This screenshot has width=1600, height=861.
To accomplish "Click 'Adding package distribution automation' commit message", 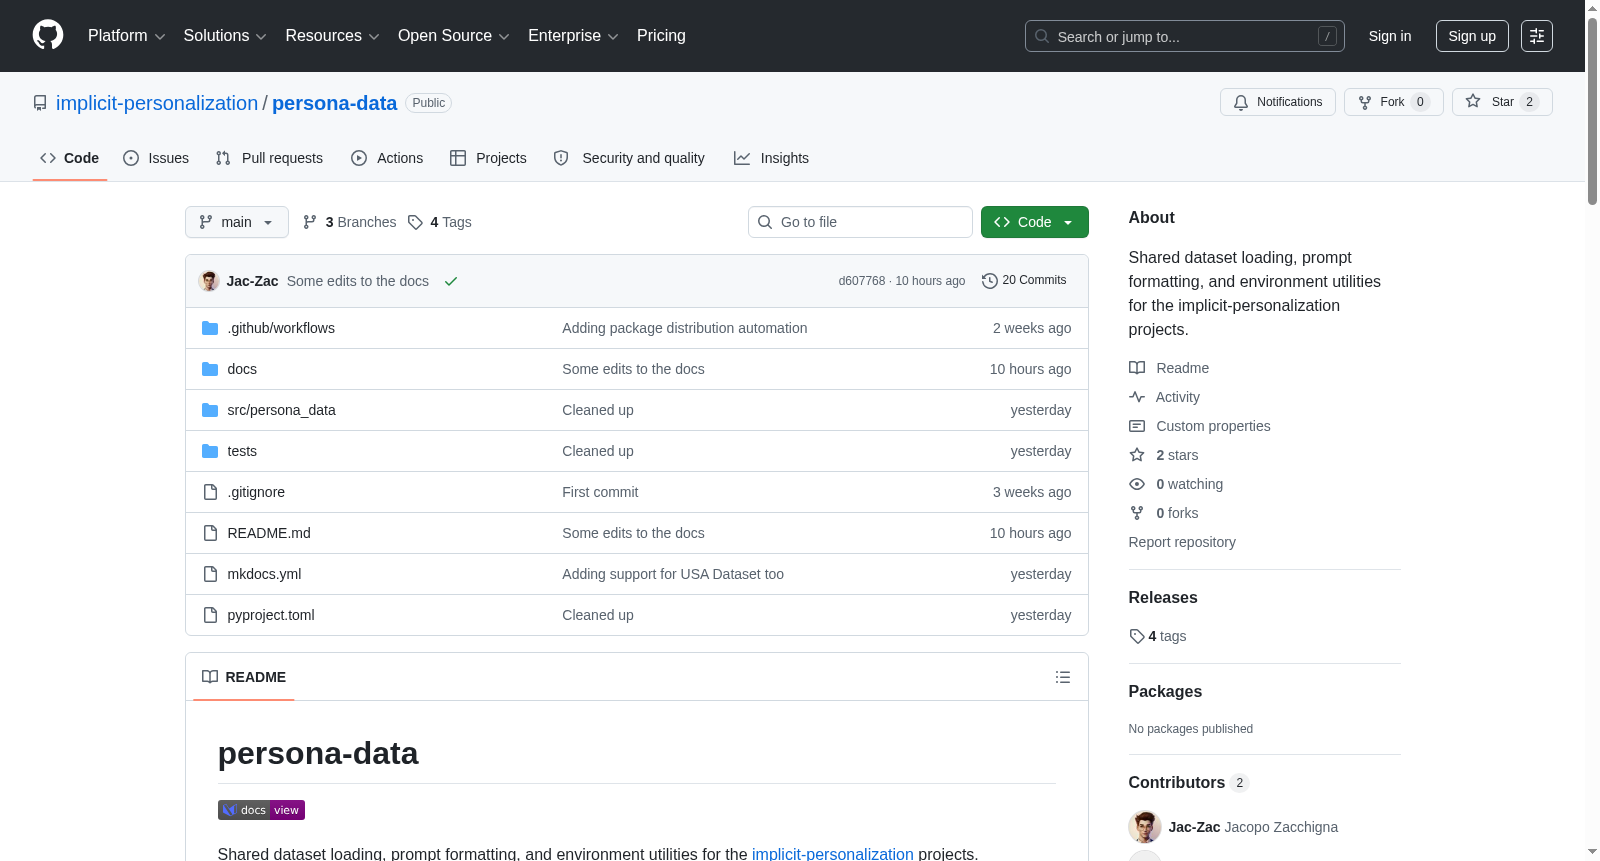I will click(x=685, y=328).
